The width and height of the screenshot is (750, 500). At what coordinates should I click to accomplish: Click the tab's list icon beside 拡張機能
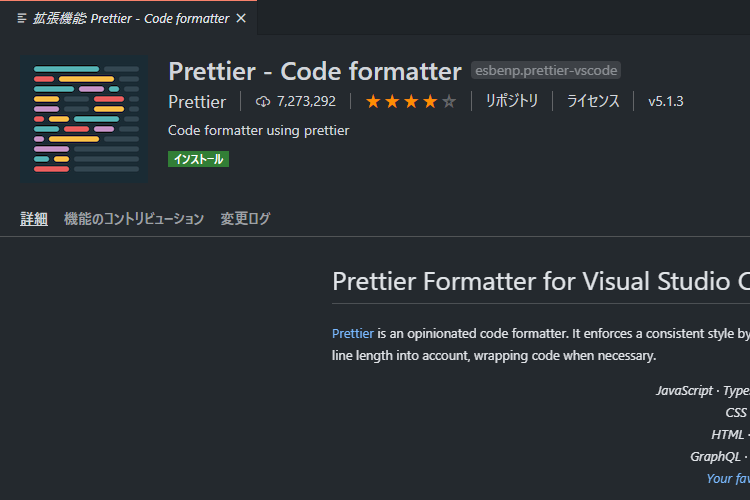click(x=22, y=18)
